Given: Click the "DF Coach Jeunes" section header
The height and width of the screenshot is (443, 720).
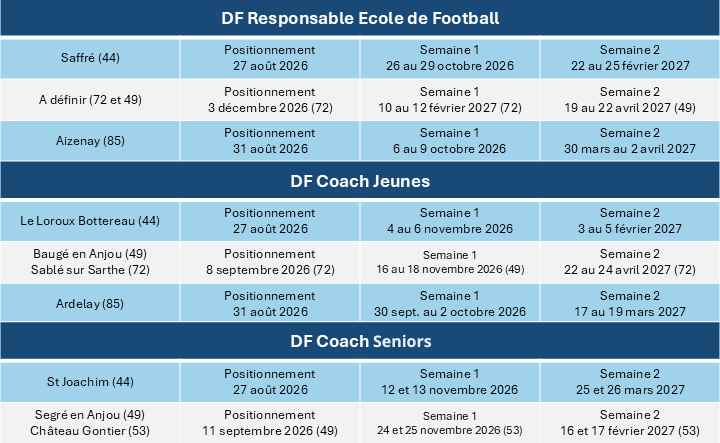Looking at the screenshot, I should point(360,180).
